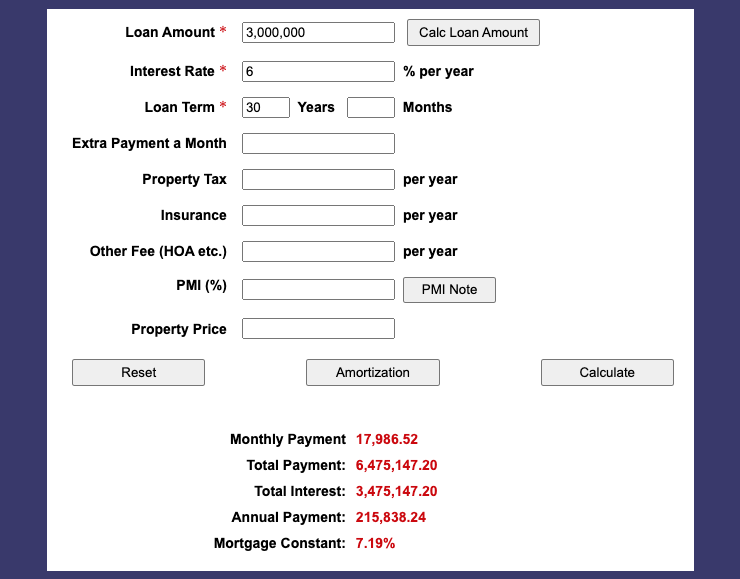Click the Property Price input field

[x=318, y=329]
